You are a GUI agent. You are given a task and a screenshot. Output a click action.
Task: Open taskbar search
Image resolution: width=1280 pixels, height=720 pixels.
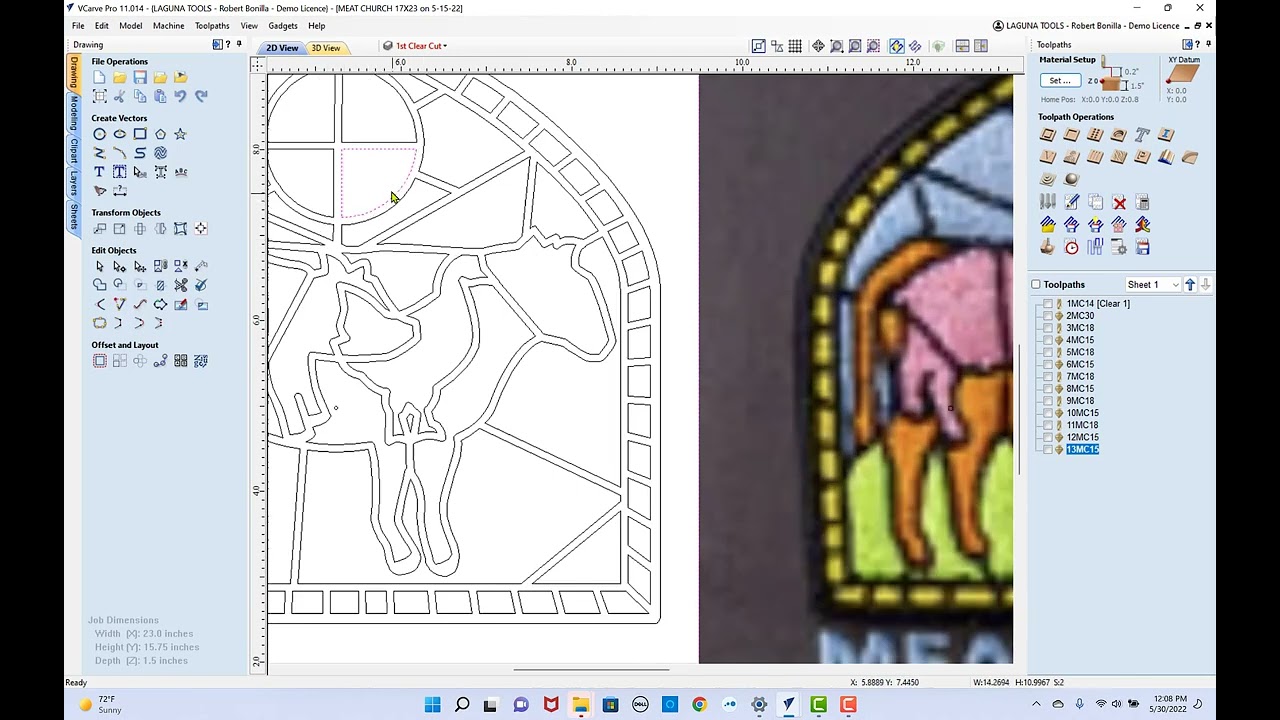click(462, 705)
